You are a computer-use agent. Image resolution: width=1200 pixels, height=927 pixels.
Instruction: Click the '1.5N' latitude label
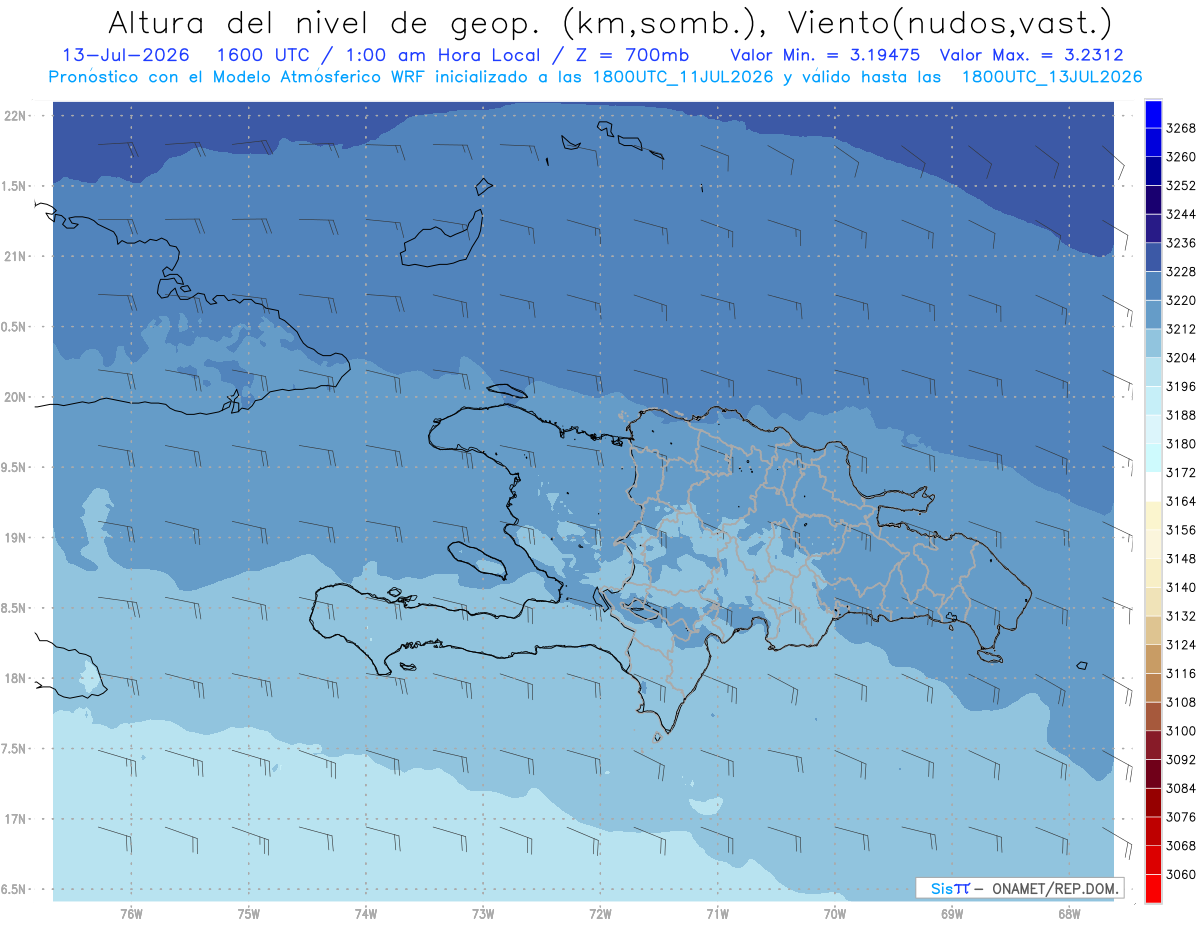click(13, 186)
